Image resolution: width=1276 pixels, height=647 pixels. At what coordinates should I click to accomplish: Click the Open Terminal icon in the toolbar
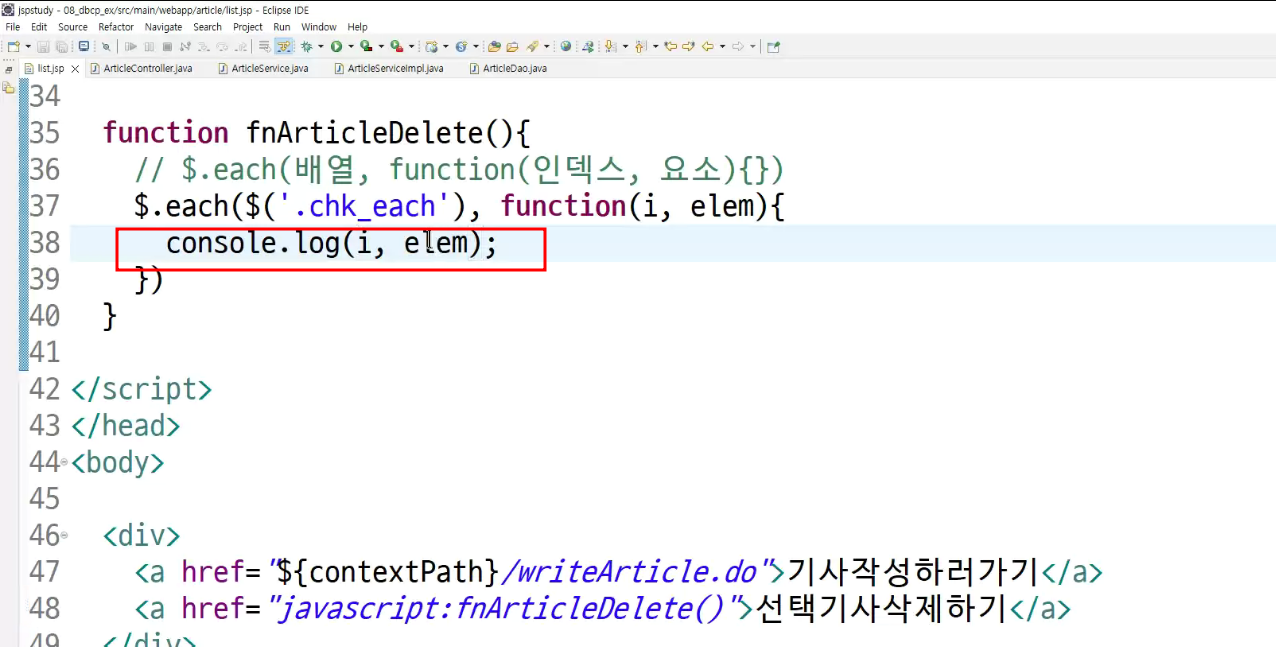[84, 46]
